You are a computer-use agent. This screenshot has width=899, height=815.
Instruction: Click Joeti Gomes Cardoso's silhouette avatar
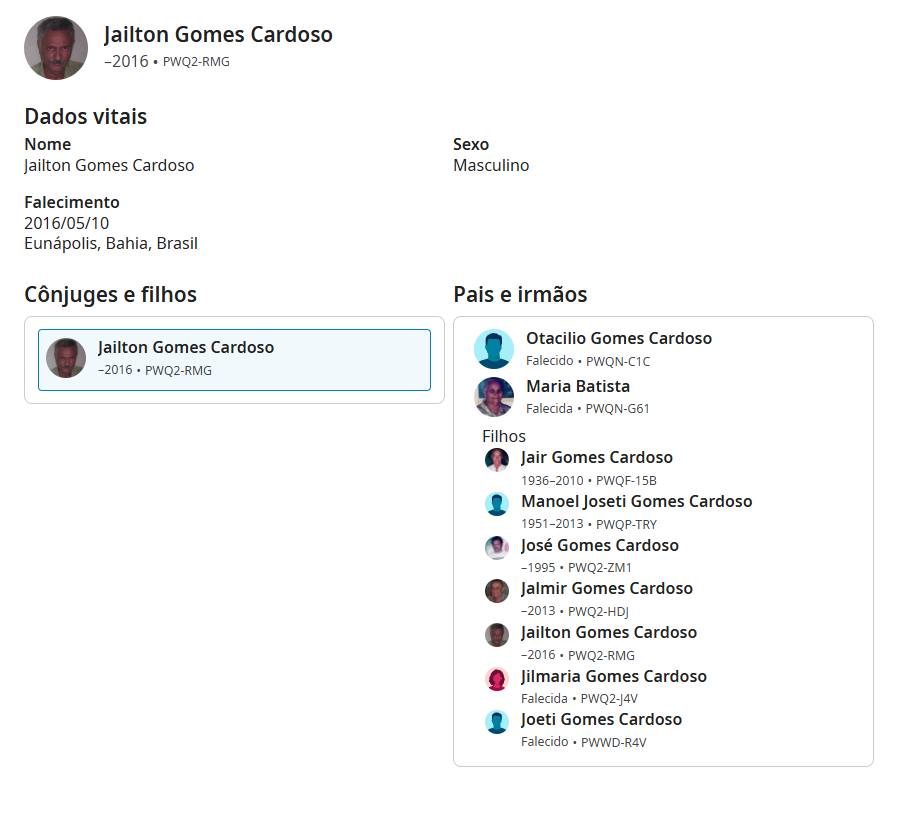coord(497,722)
